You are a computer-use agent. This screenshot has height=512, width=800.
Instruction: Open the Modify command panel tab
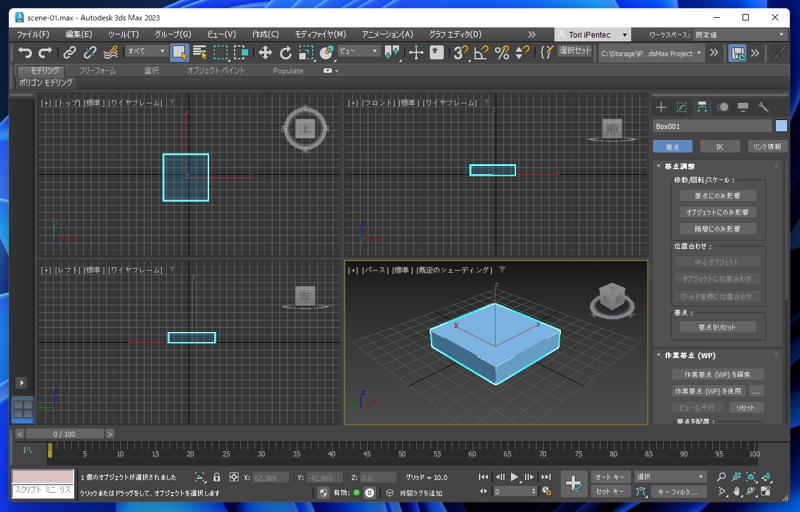pos(682,107)
